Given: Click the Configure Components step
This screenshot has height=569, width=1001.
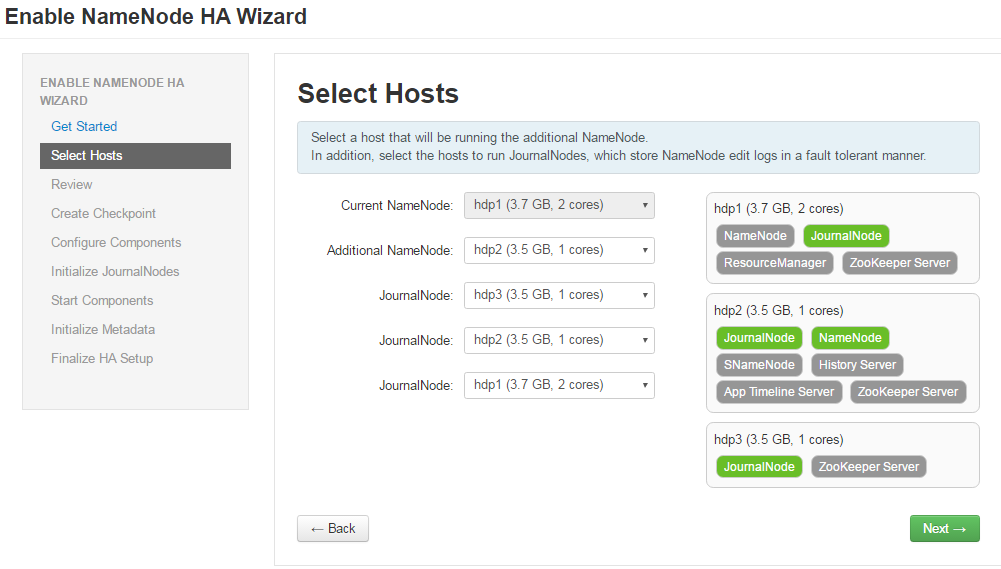Looking at the screenshot, I should tap(116, 243).
